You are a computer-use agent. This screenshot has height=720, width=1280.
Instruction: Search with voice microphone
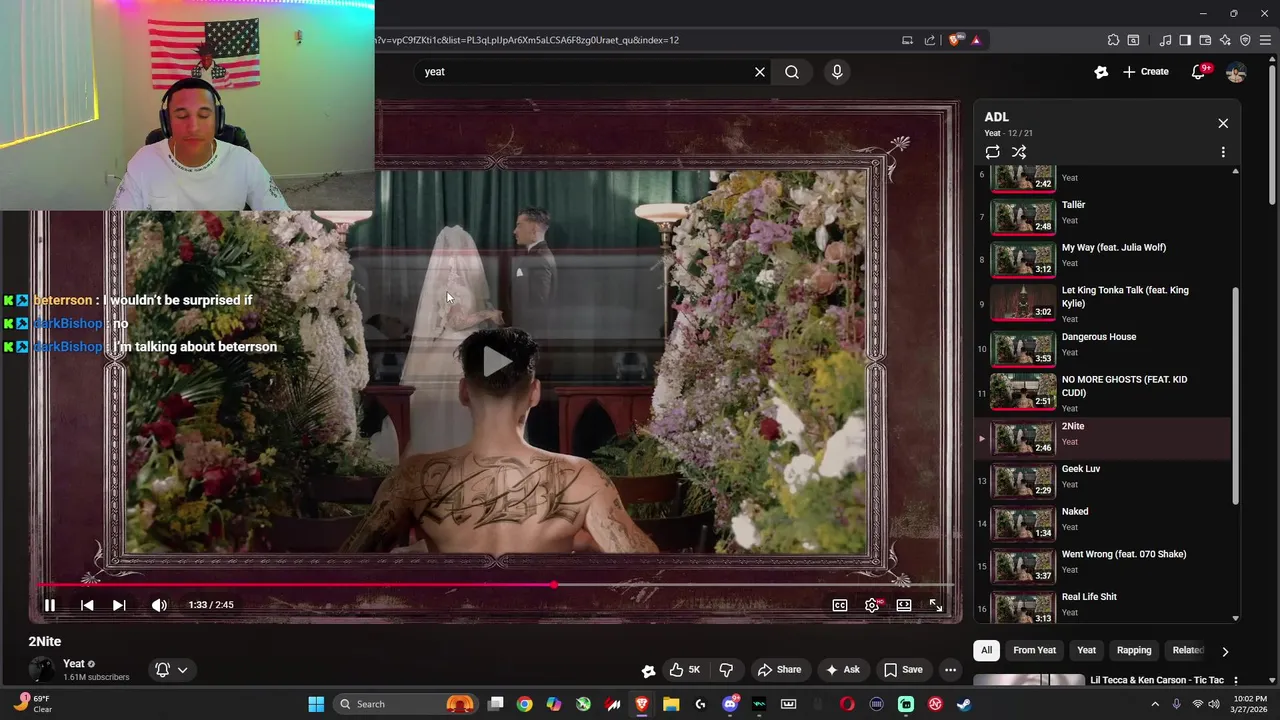click(837, 72)
